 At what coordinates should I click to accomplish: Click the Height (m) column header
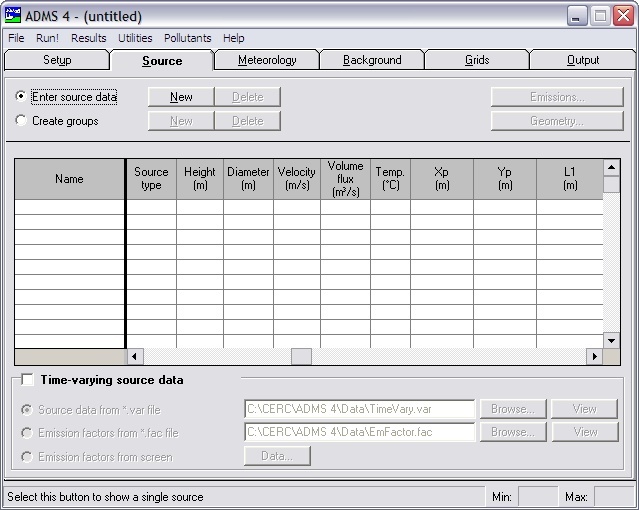coord(200,179)
